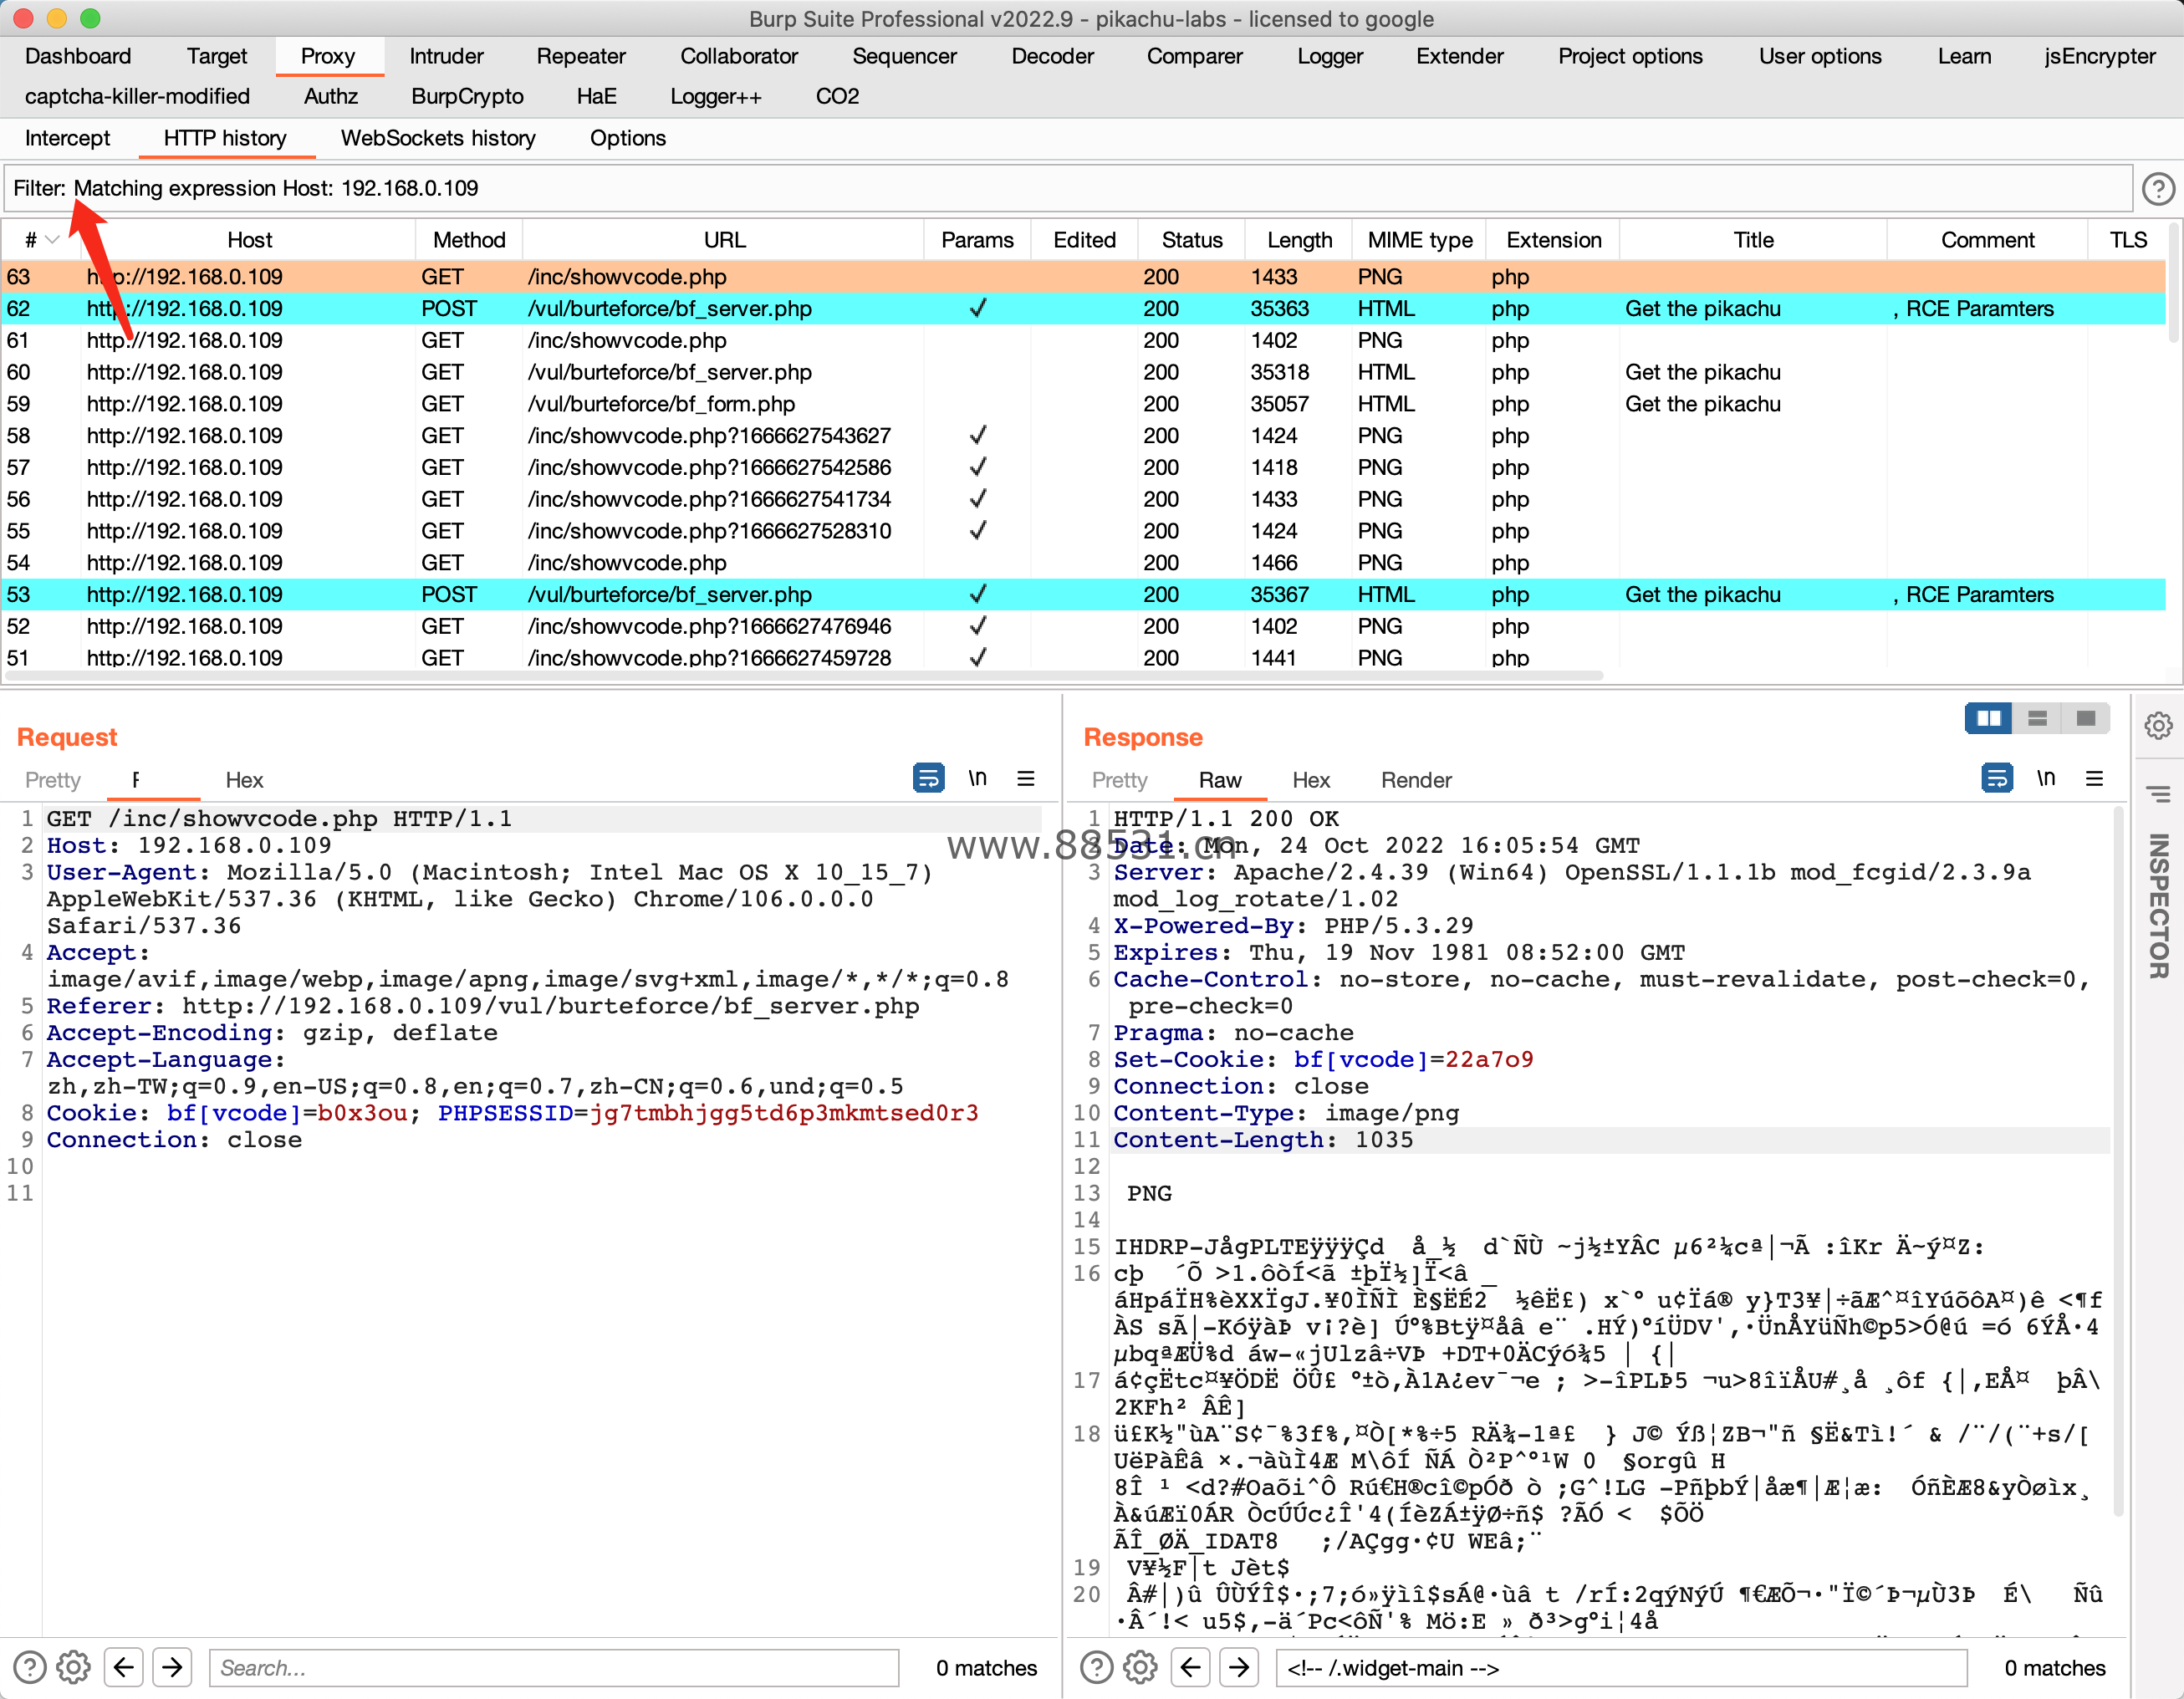Viewport: 2184px width, 1699px height.
Task: Switch Response view to Pretty
Action: click(x=1120, y=780)
